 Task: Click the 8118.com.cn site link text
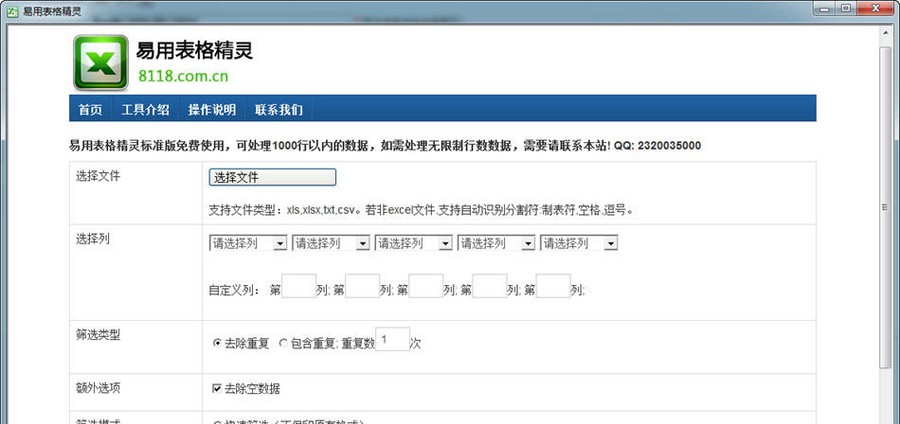pos(183,76)
